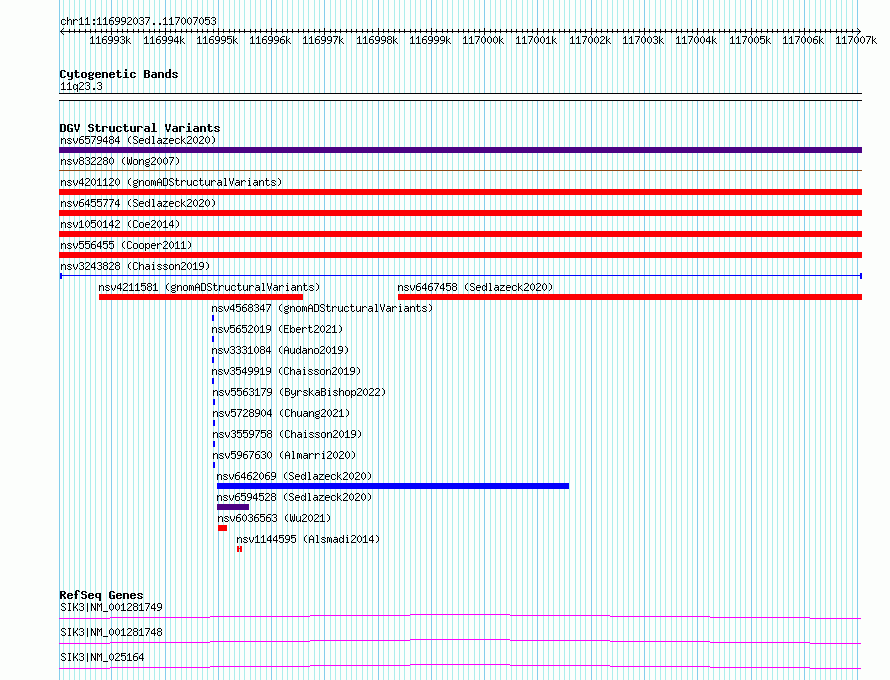Click the red nsv4211581 variant bar
The image size is (890, 680).
click(201, 297)
